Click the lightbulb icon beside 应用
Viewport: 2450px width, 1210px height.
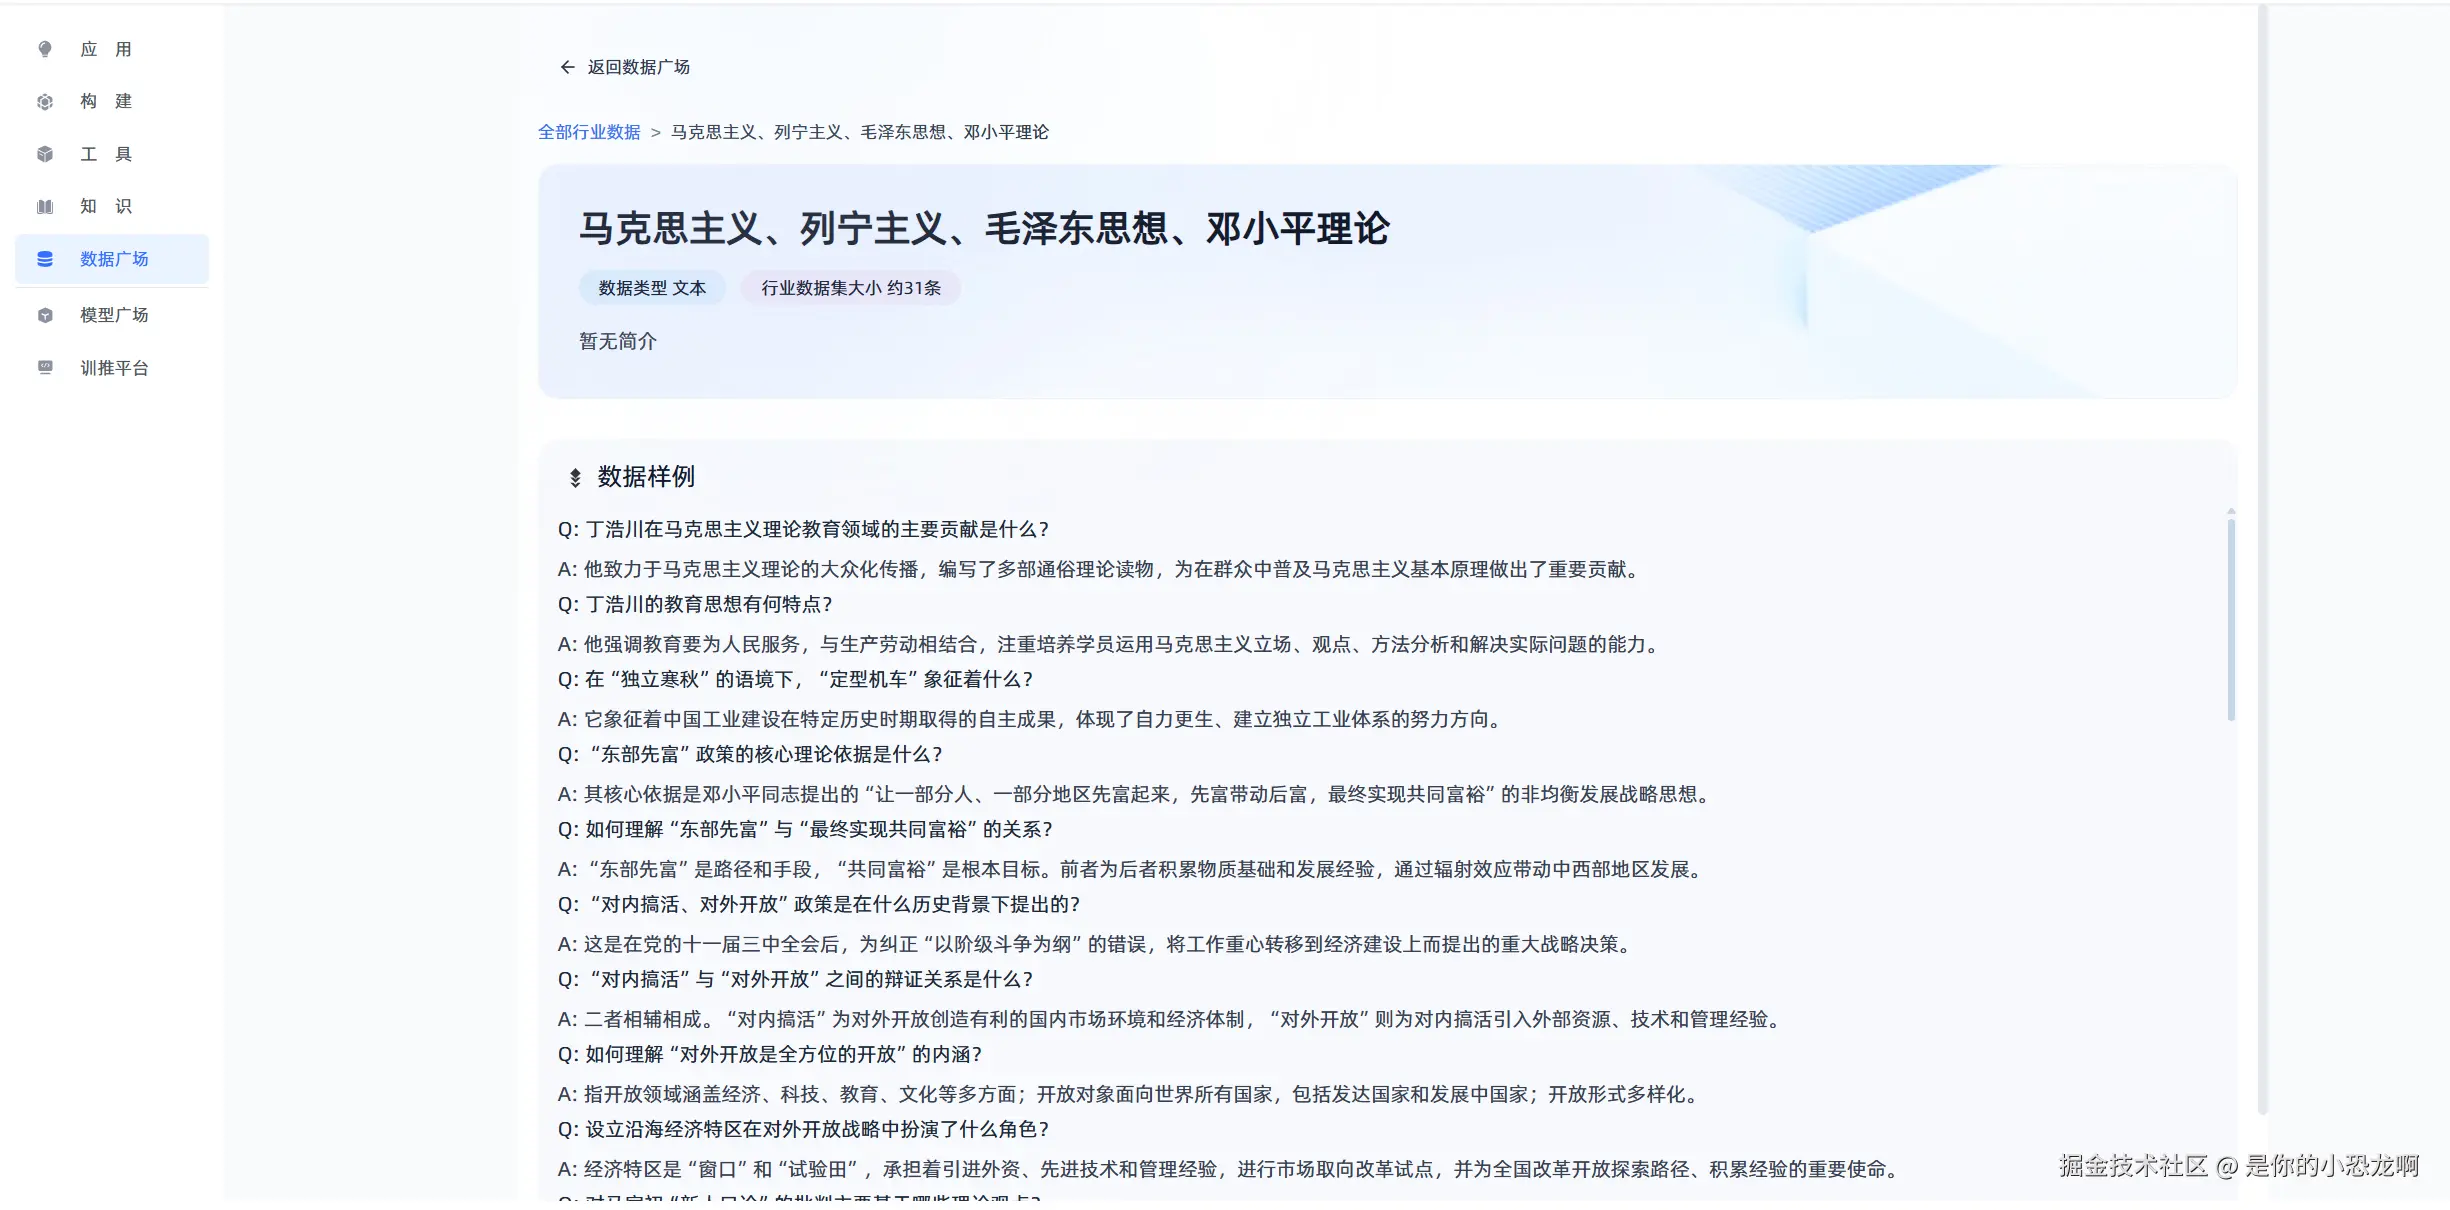point(45,49)
